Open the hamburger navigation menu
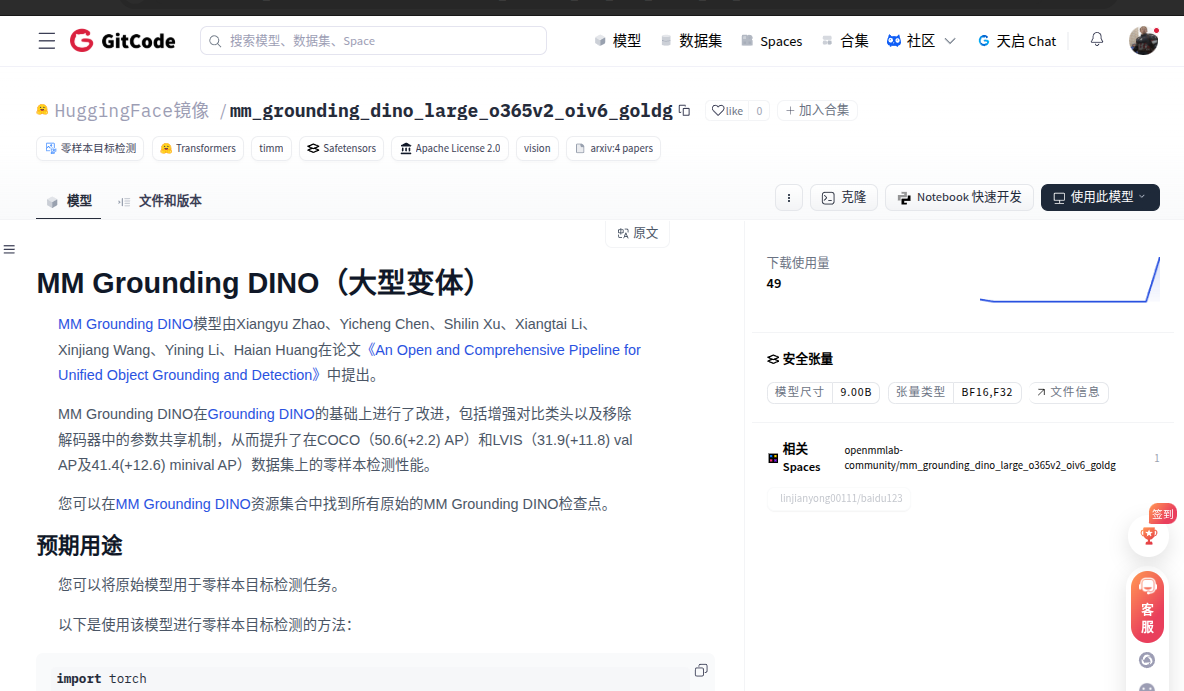1184x691 pixels. click(x=47, y=41)
